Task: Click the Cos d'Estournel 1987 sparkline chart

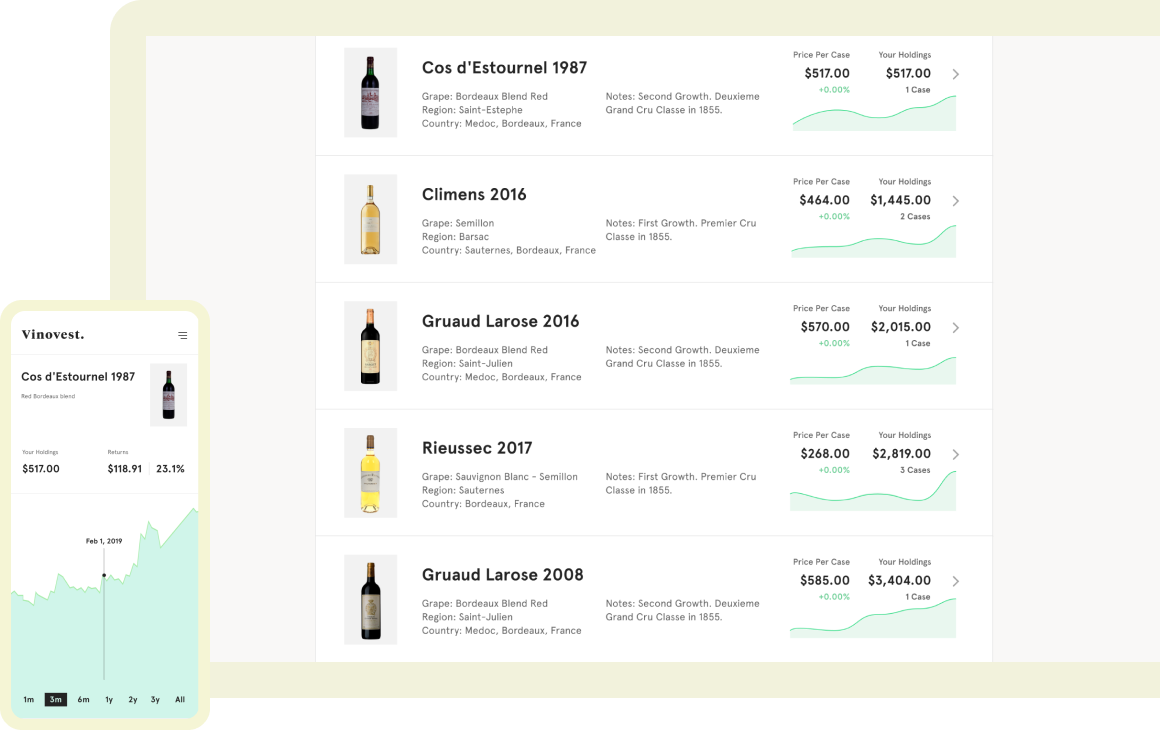Action: point(874,113)
